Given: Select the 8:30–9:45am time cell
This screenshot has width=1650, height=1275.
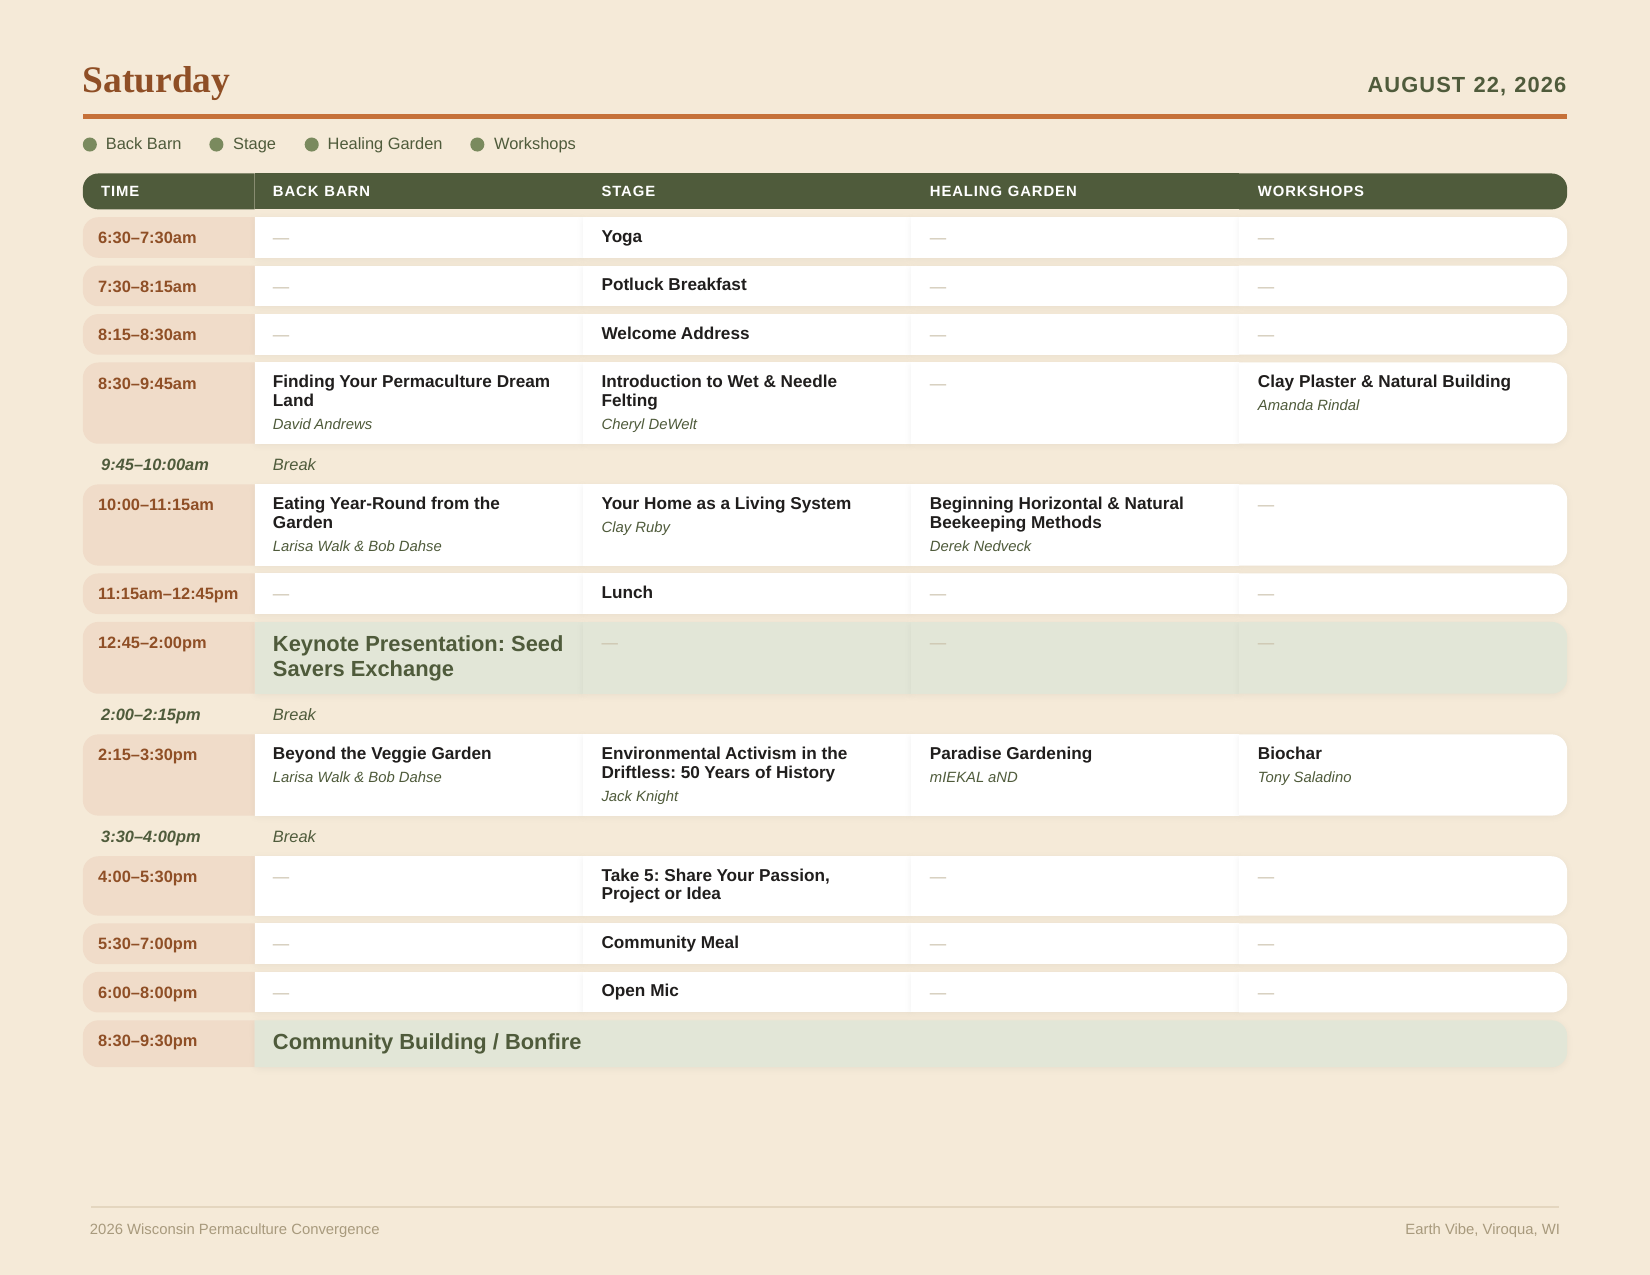Looking at the screenshot, I should pos(168,403).
